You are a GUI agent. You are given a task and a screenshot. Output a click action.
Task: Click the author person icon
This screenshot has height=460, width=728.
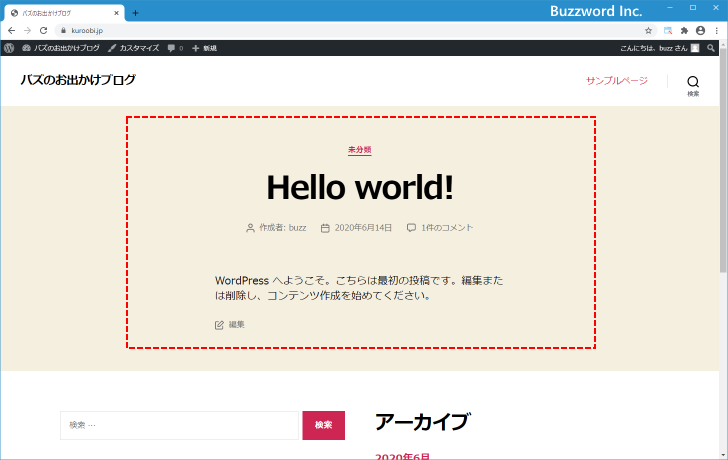coord(250,228)
